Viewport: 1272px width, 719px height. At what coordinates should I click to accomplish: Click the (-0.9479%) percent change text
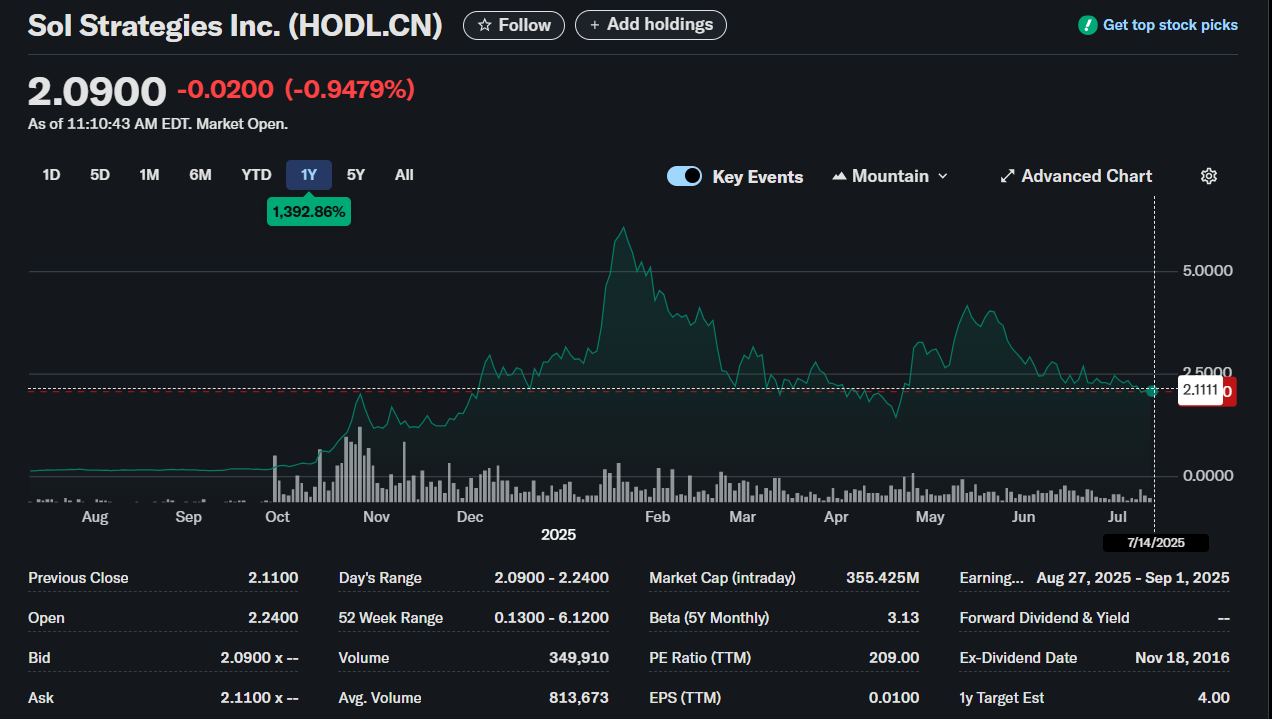click(350, 90)
